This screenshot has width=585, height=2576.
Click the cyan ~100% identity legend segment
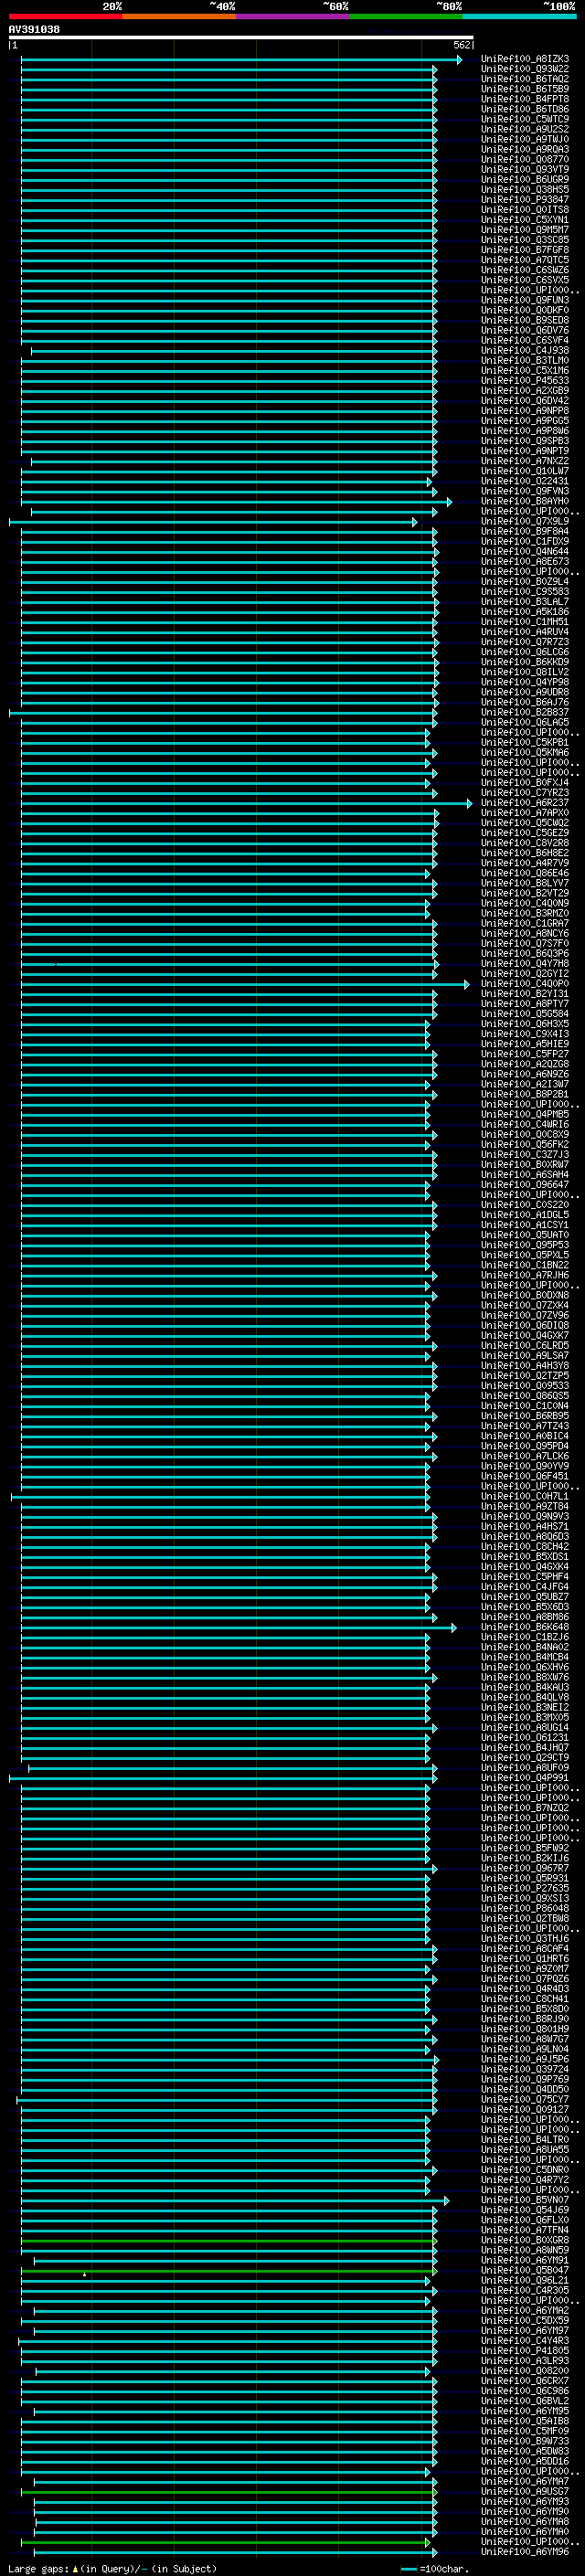(x=519, y=16)
